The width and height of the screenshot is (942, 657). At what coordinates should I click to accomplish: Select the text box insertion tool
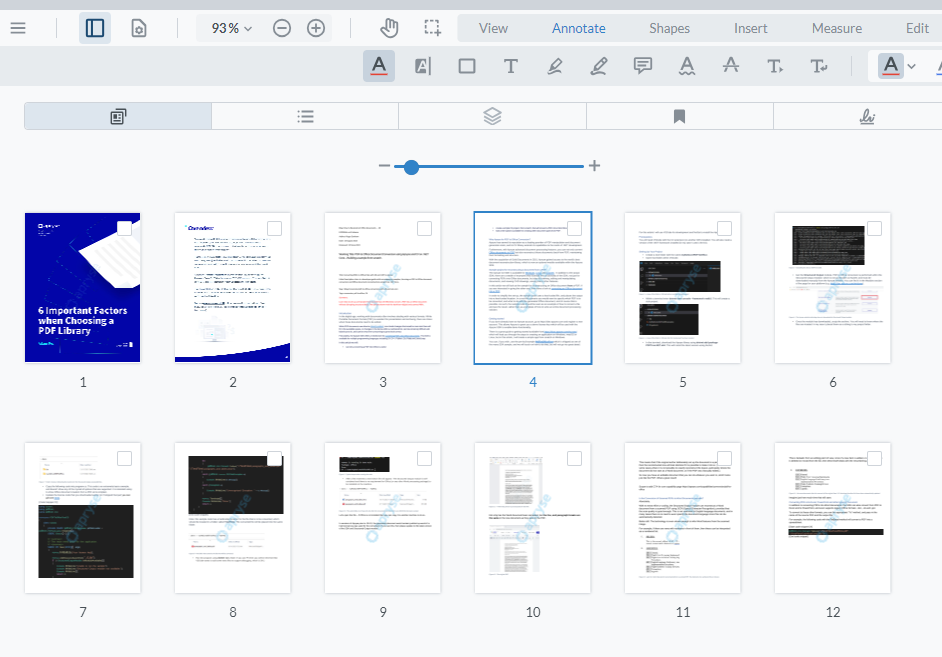[511, 65]
